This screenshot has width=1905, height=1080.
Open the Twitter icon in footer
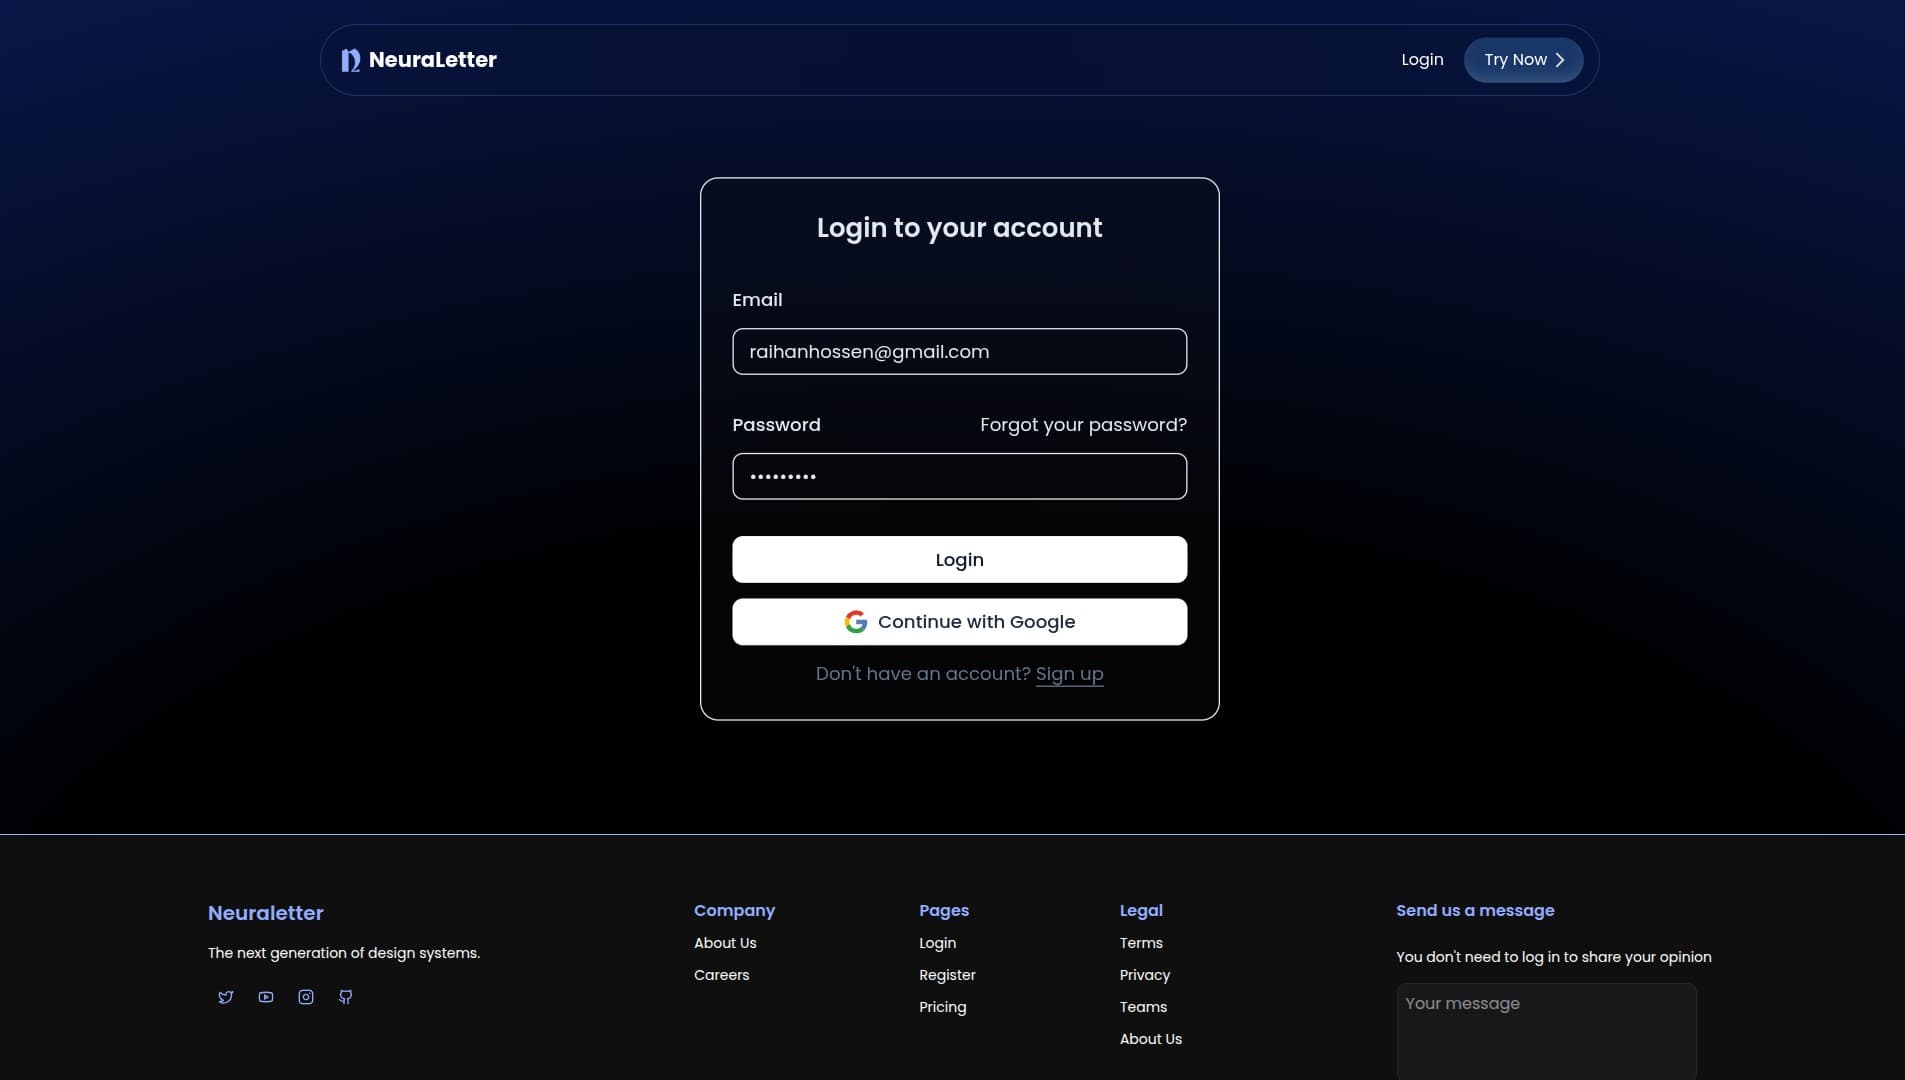[226, 997]
